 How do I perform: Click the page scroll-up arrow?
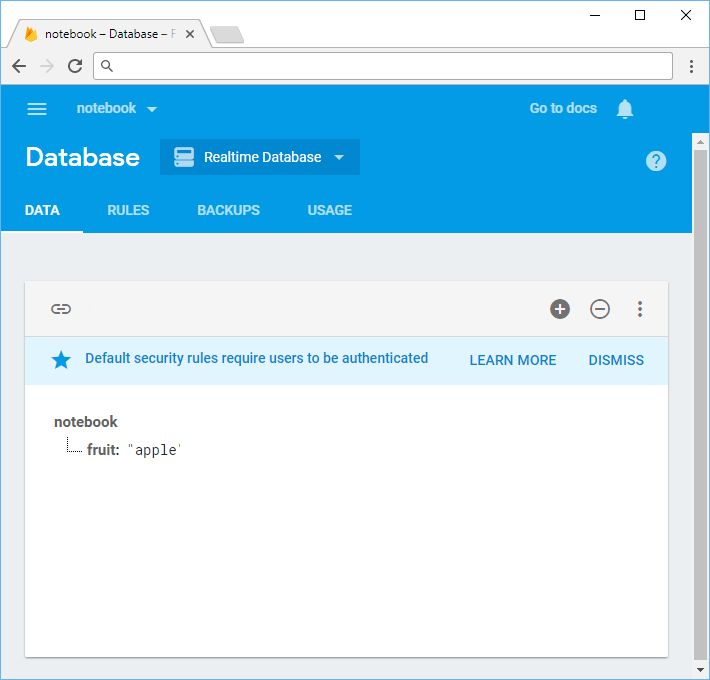pyautogui.click(x=700, y=142)
